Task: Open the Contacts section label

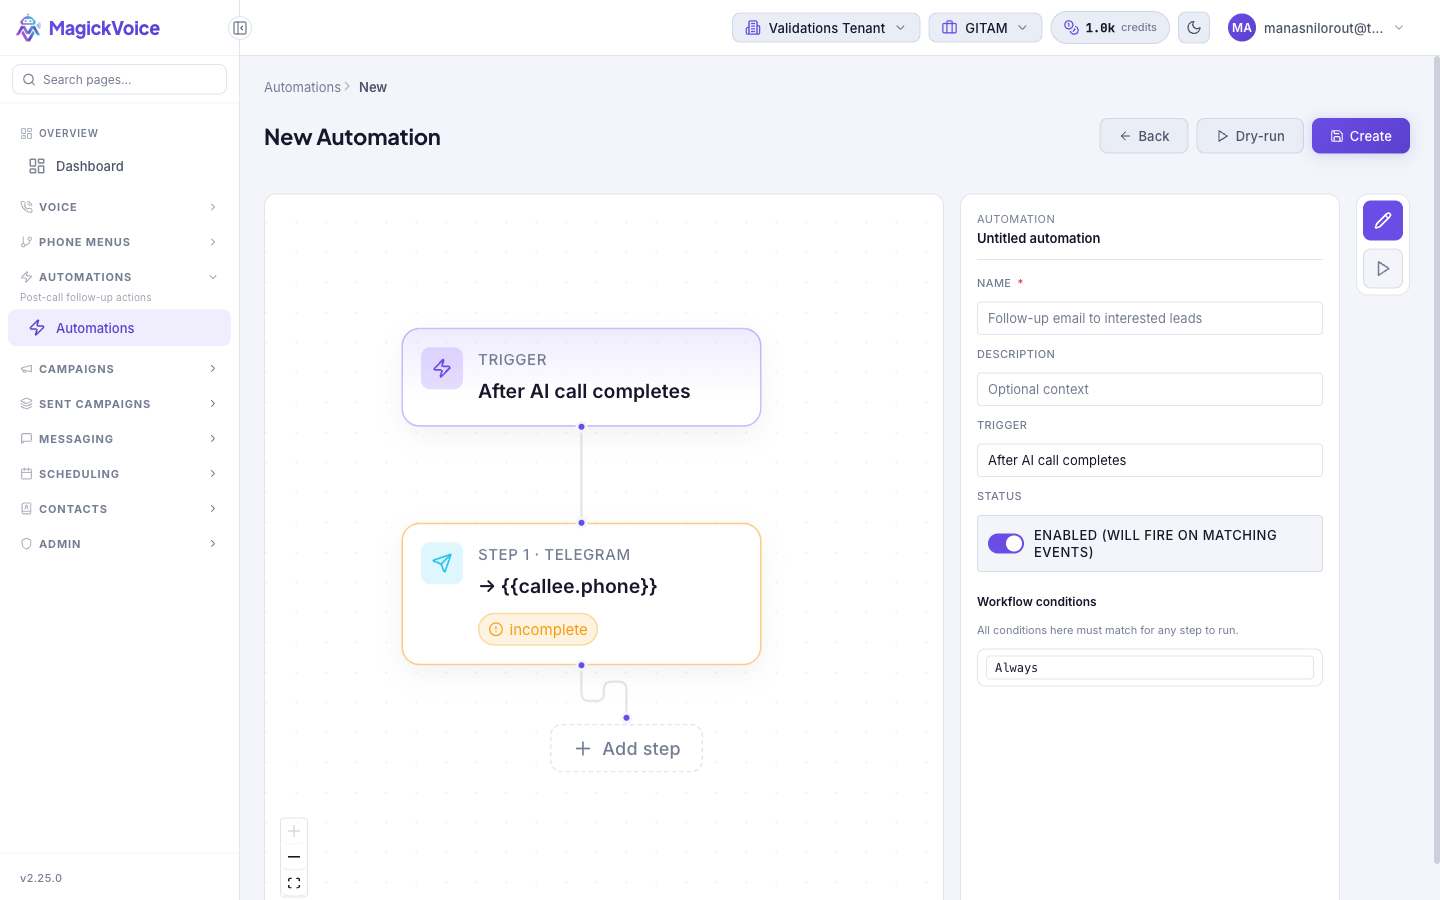Action: point(73,509)
